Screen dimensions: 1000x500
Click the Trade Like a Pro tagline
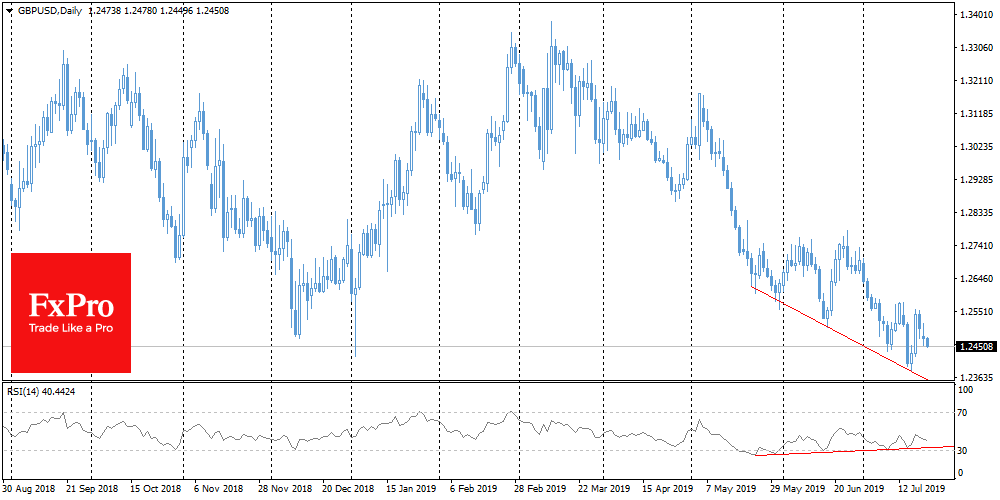coord(71,328)
